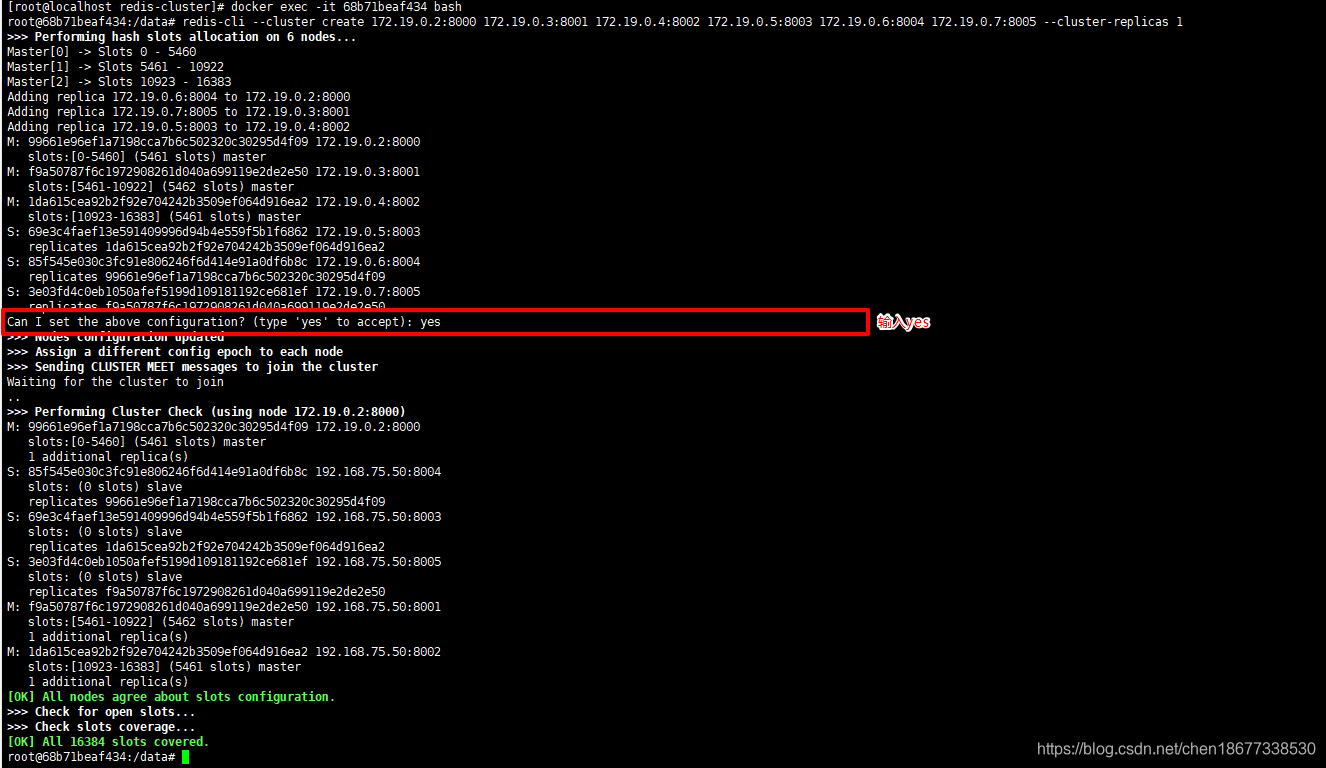
Task: Click the master line ending 192.168.75.50:8001
Action: point(224,607)
